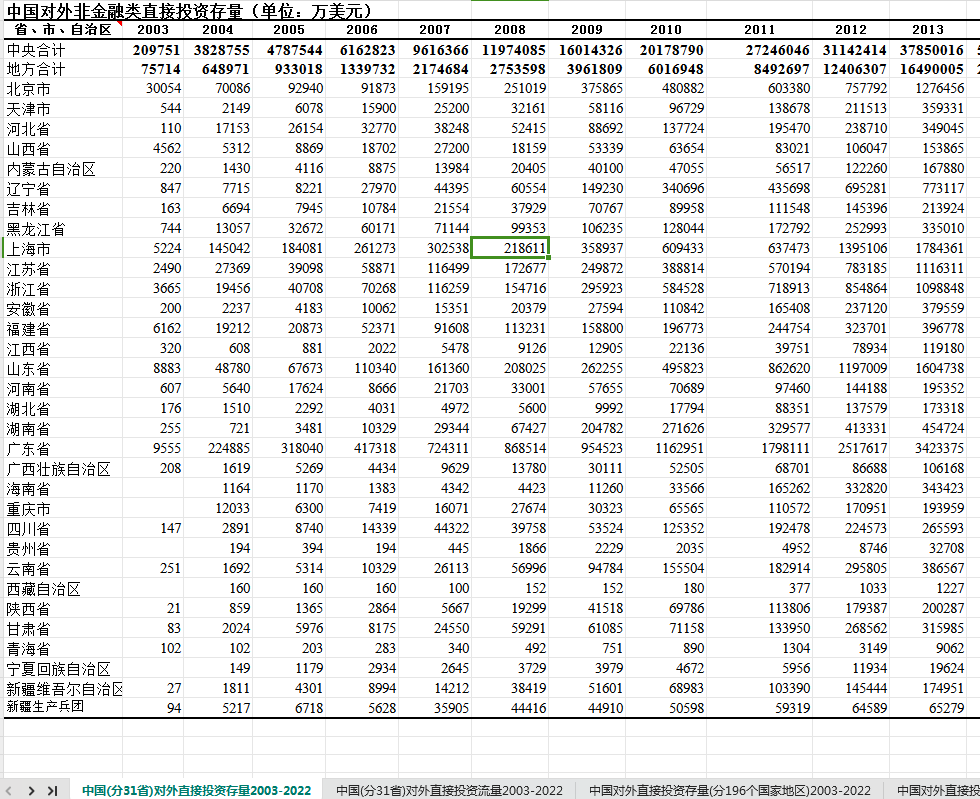980x799 pixels.
Task: Click the 2008 year header cell
Action: 510,29
